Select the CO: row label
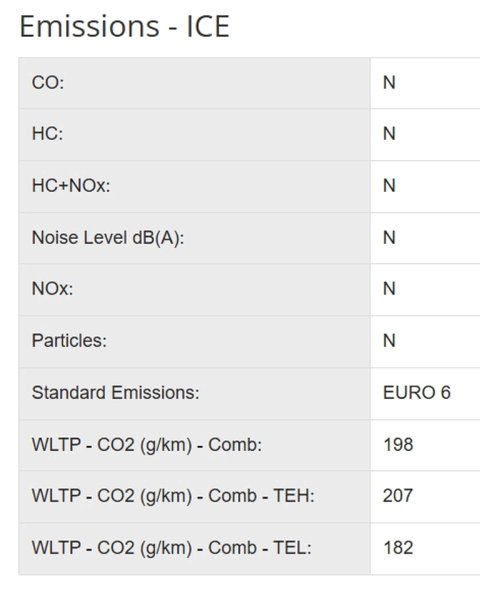The width and height of the screenshot is (480, 608). (x=48, y=83)
